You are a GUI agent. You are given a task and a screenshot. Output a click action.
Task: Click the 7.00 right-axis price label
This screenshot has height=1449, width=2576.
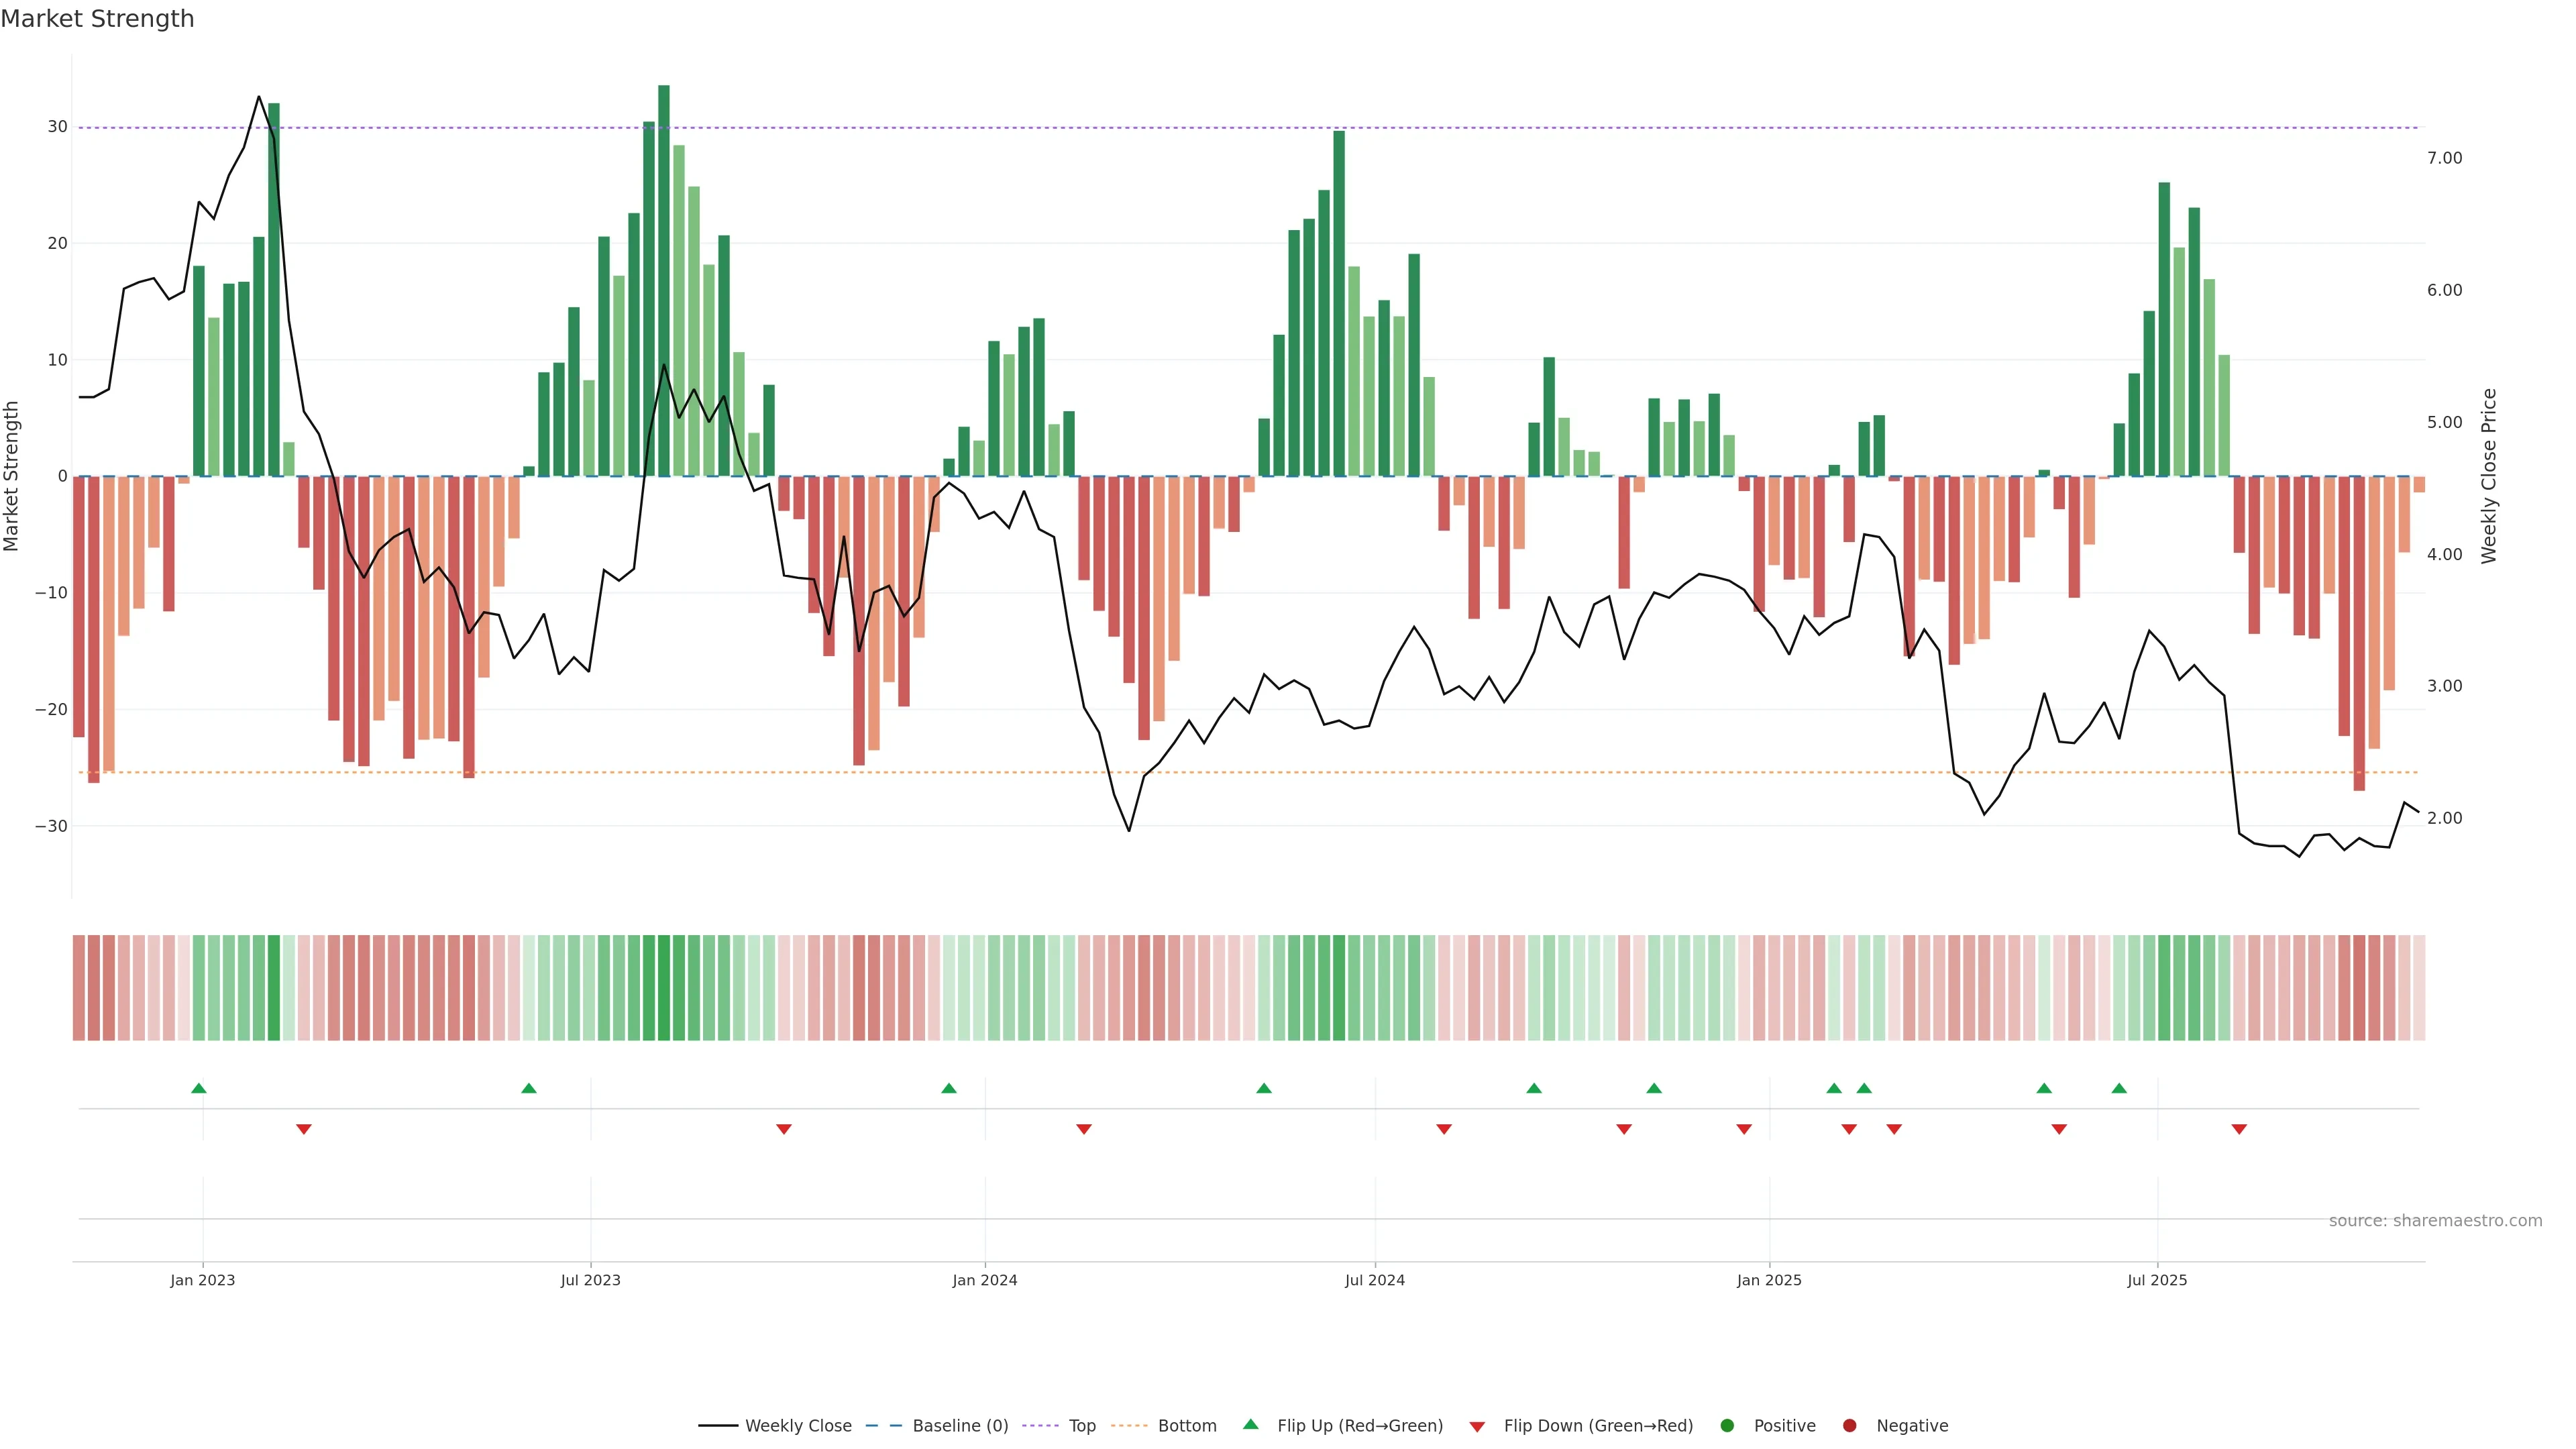pos(2444,158)
